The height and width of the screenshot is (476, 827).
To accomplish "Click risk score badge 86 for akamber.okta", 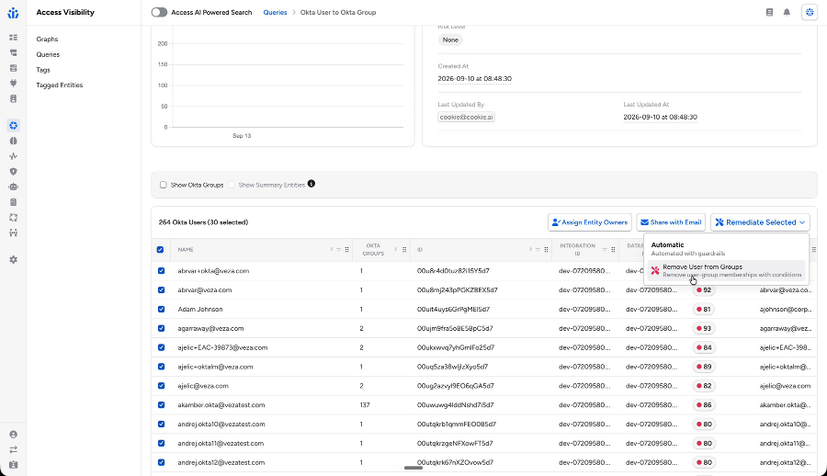I will (x=704, y=405).
